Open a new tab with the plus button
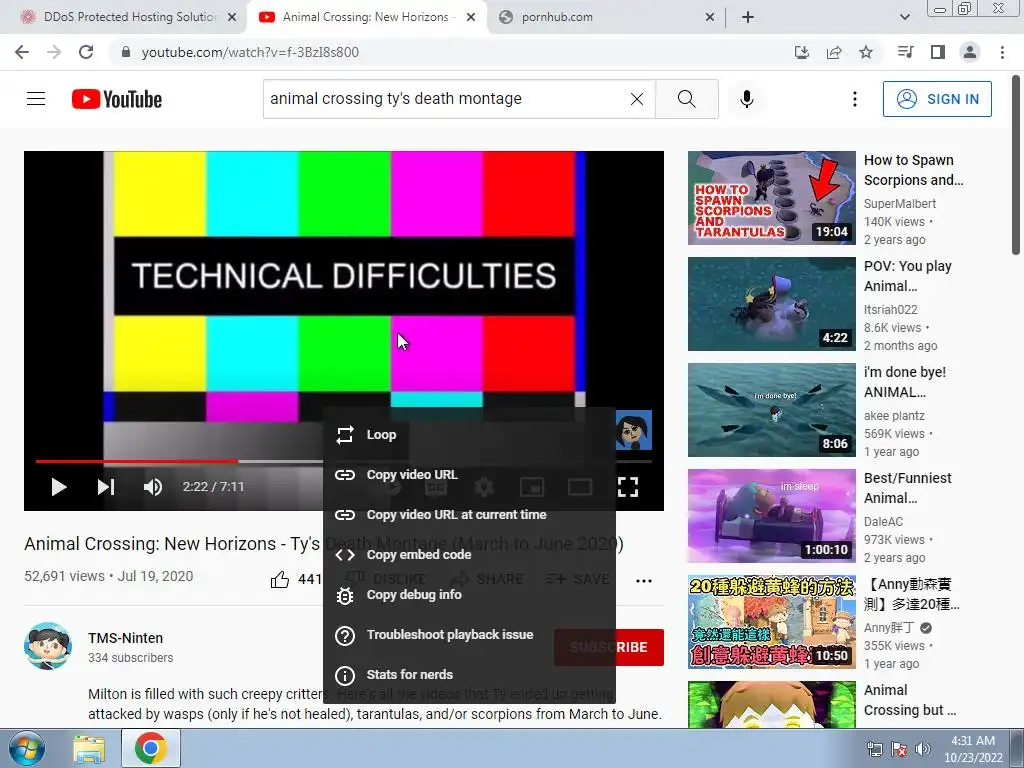This screenshot has height=768, width=1024. [x=748, y=17]
